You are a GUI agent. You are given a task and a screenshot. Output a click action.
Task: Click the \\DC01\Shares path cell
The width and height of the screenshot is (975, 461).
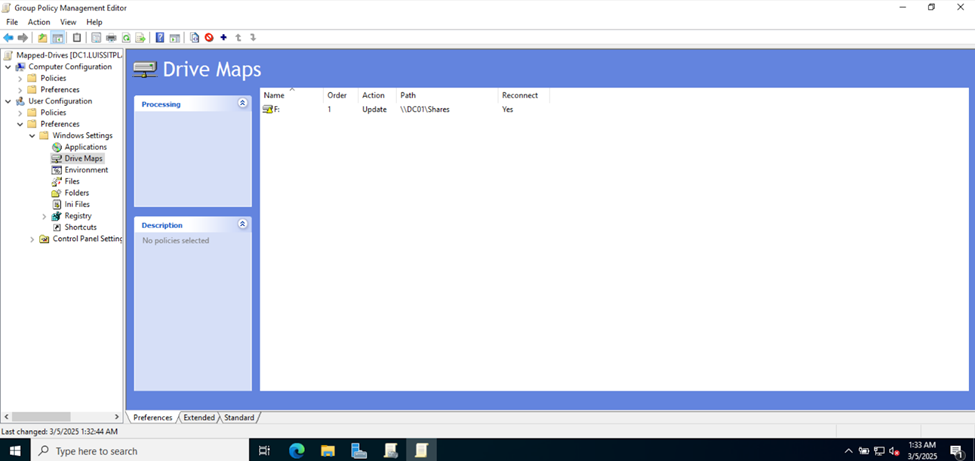[x=425, y=109]
